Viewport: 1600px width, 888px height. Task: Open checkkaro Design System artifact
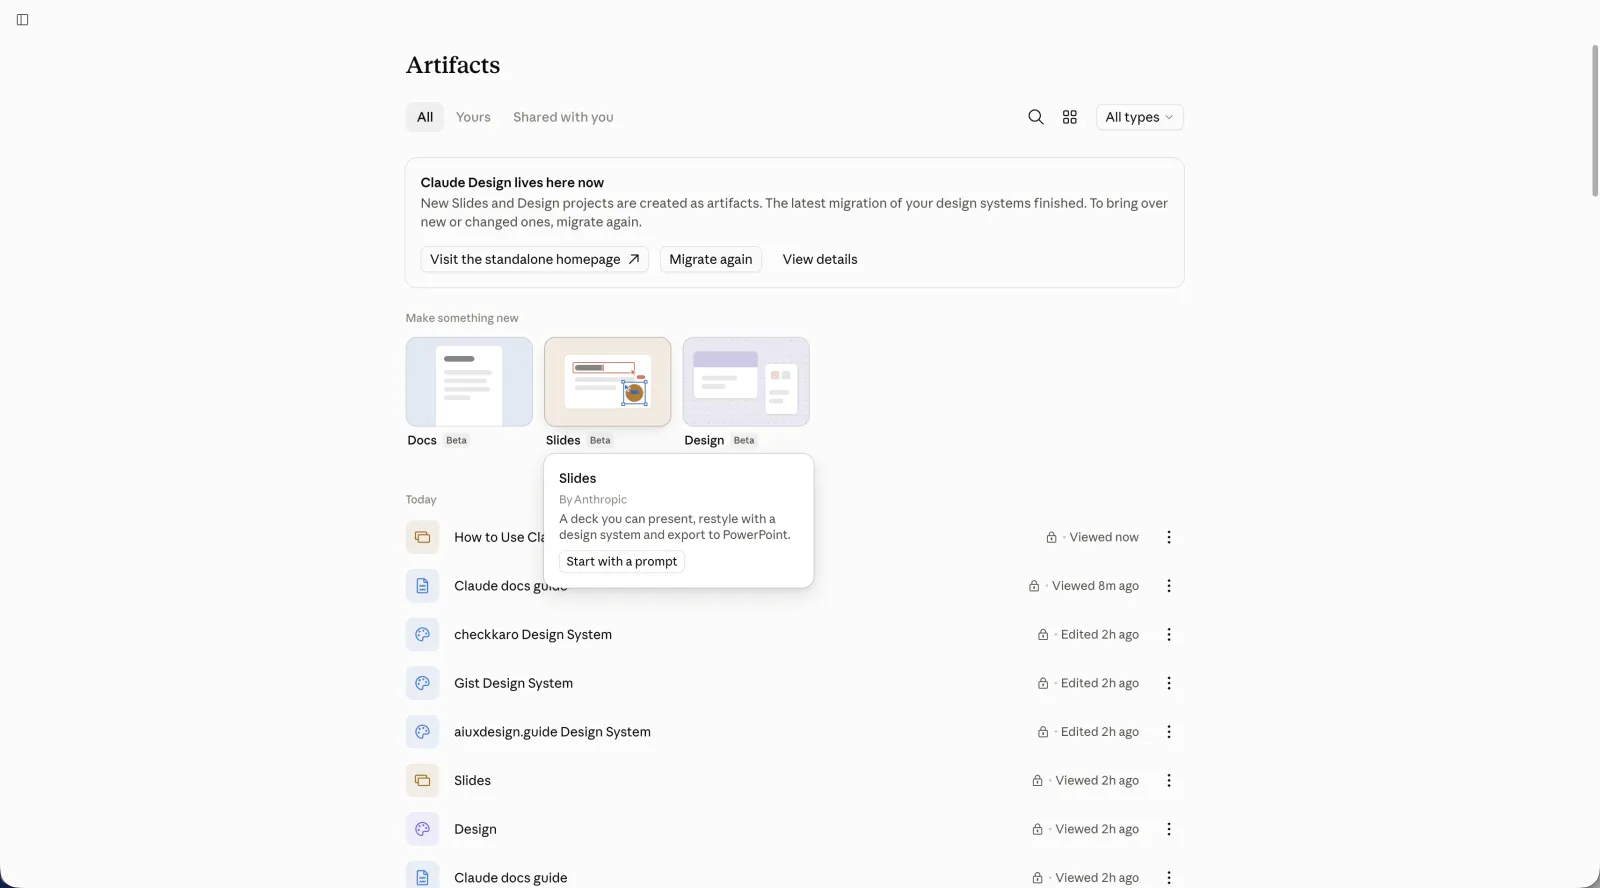click(x=533, y=635)
